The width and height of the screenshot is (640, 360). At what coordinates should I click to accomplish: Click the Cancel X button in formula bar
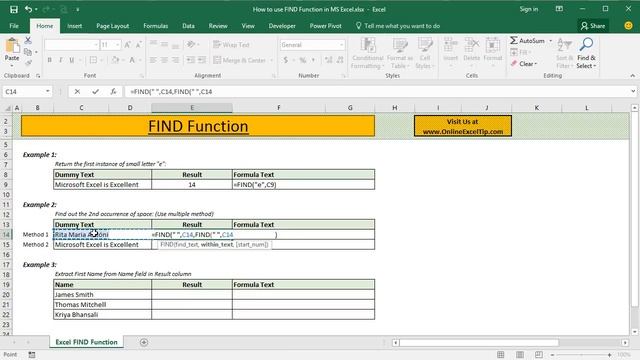(77, 92)
